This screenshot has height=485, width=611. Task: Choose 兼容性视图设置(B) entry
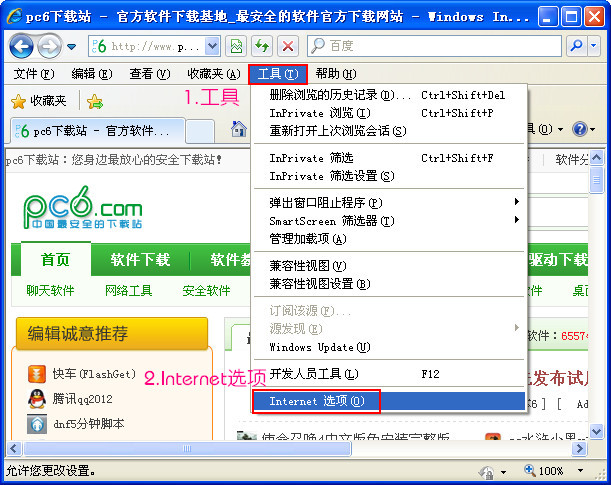pos(389,284)
